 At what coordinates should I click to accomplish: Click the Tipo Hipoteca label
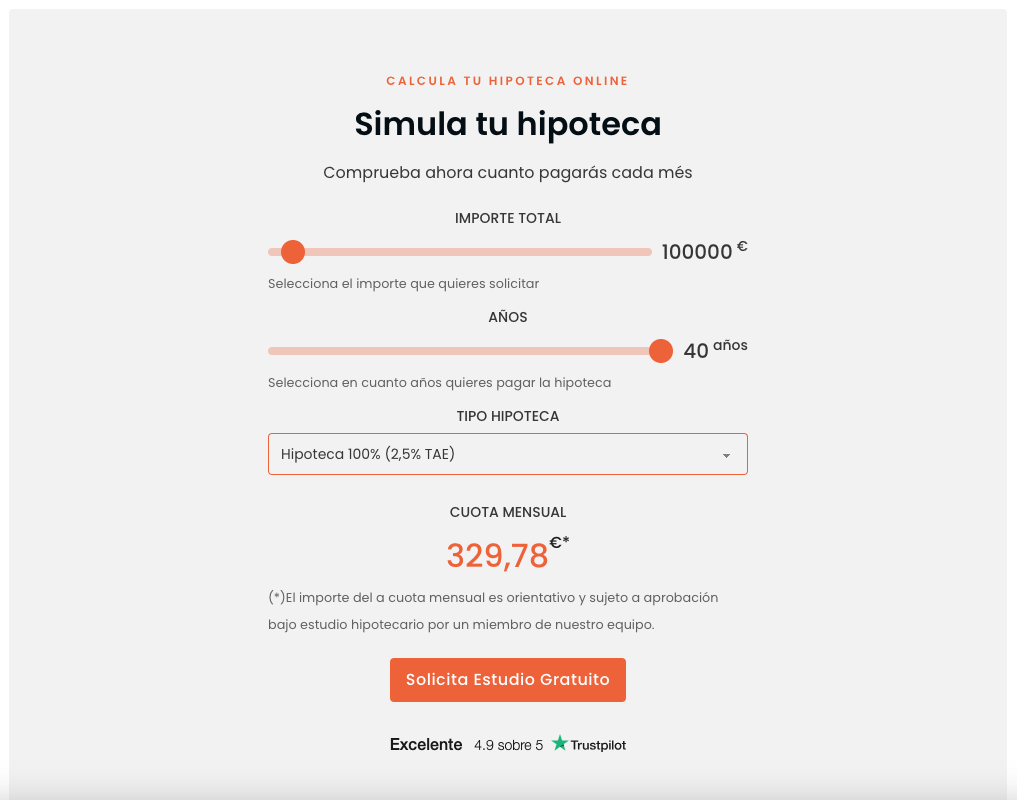click(x=508, y=416)
